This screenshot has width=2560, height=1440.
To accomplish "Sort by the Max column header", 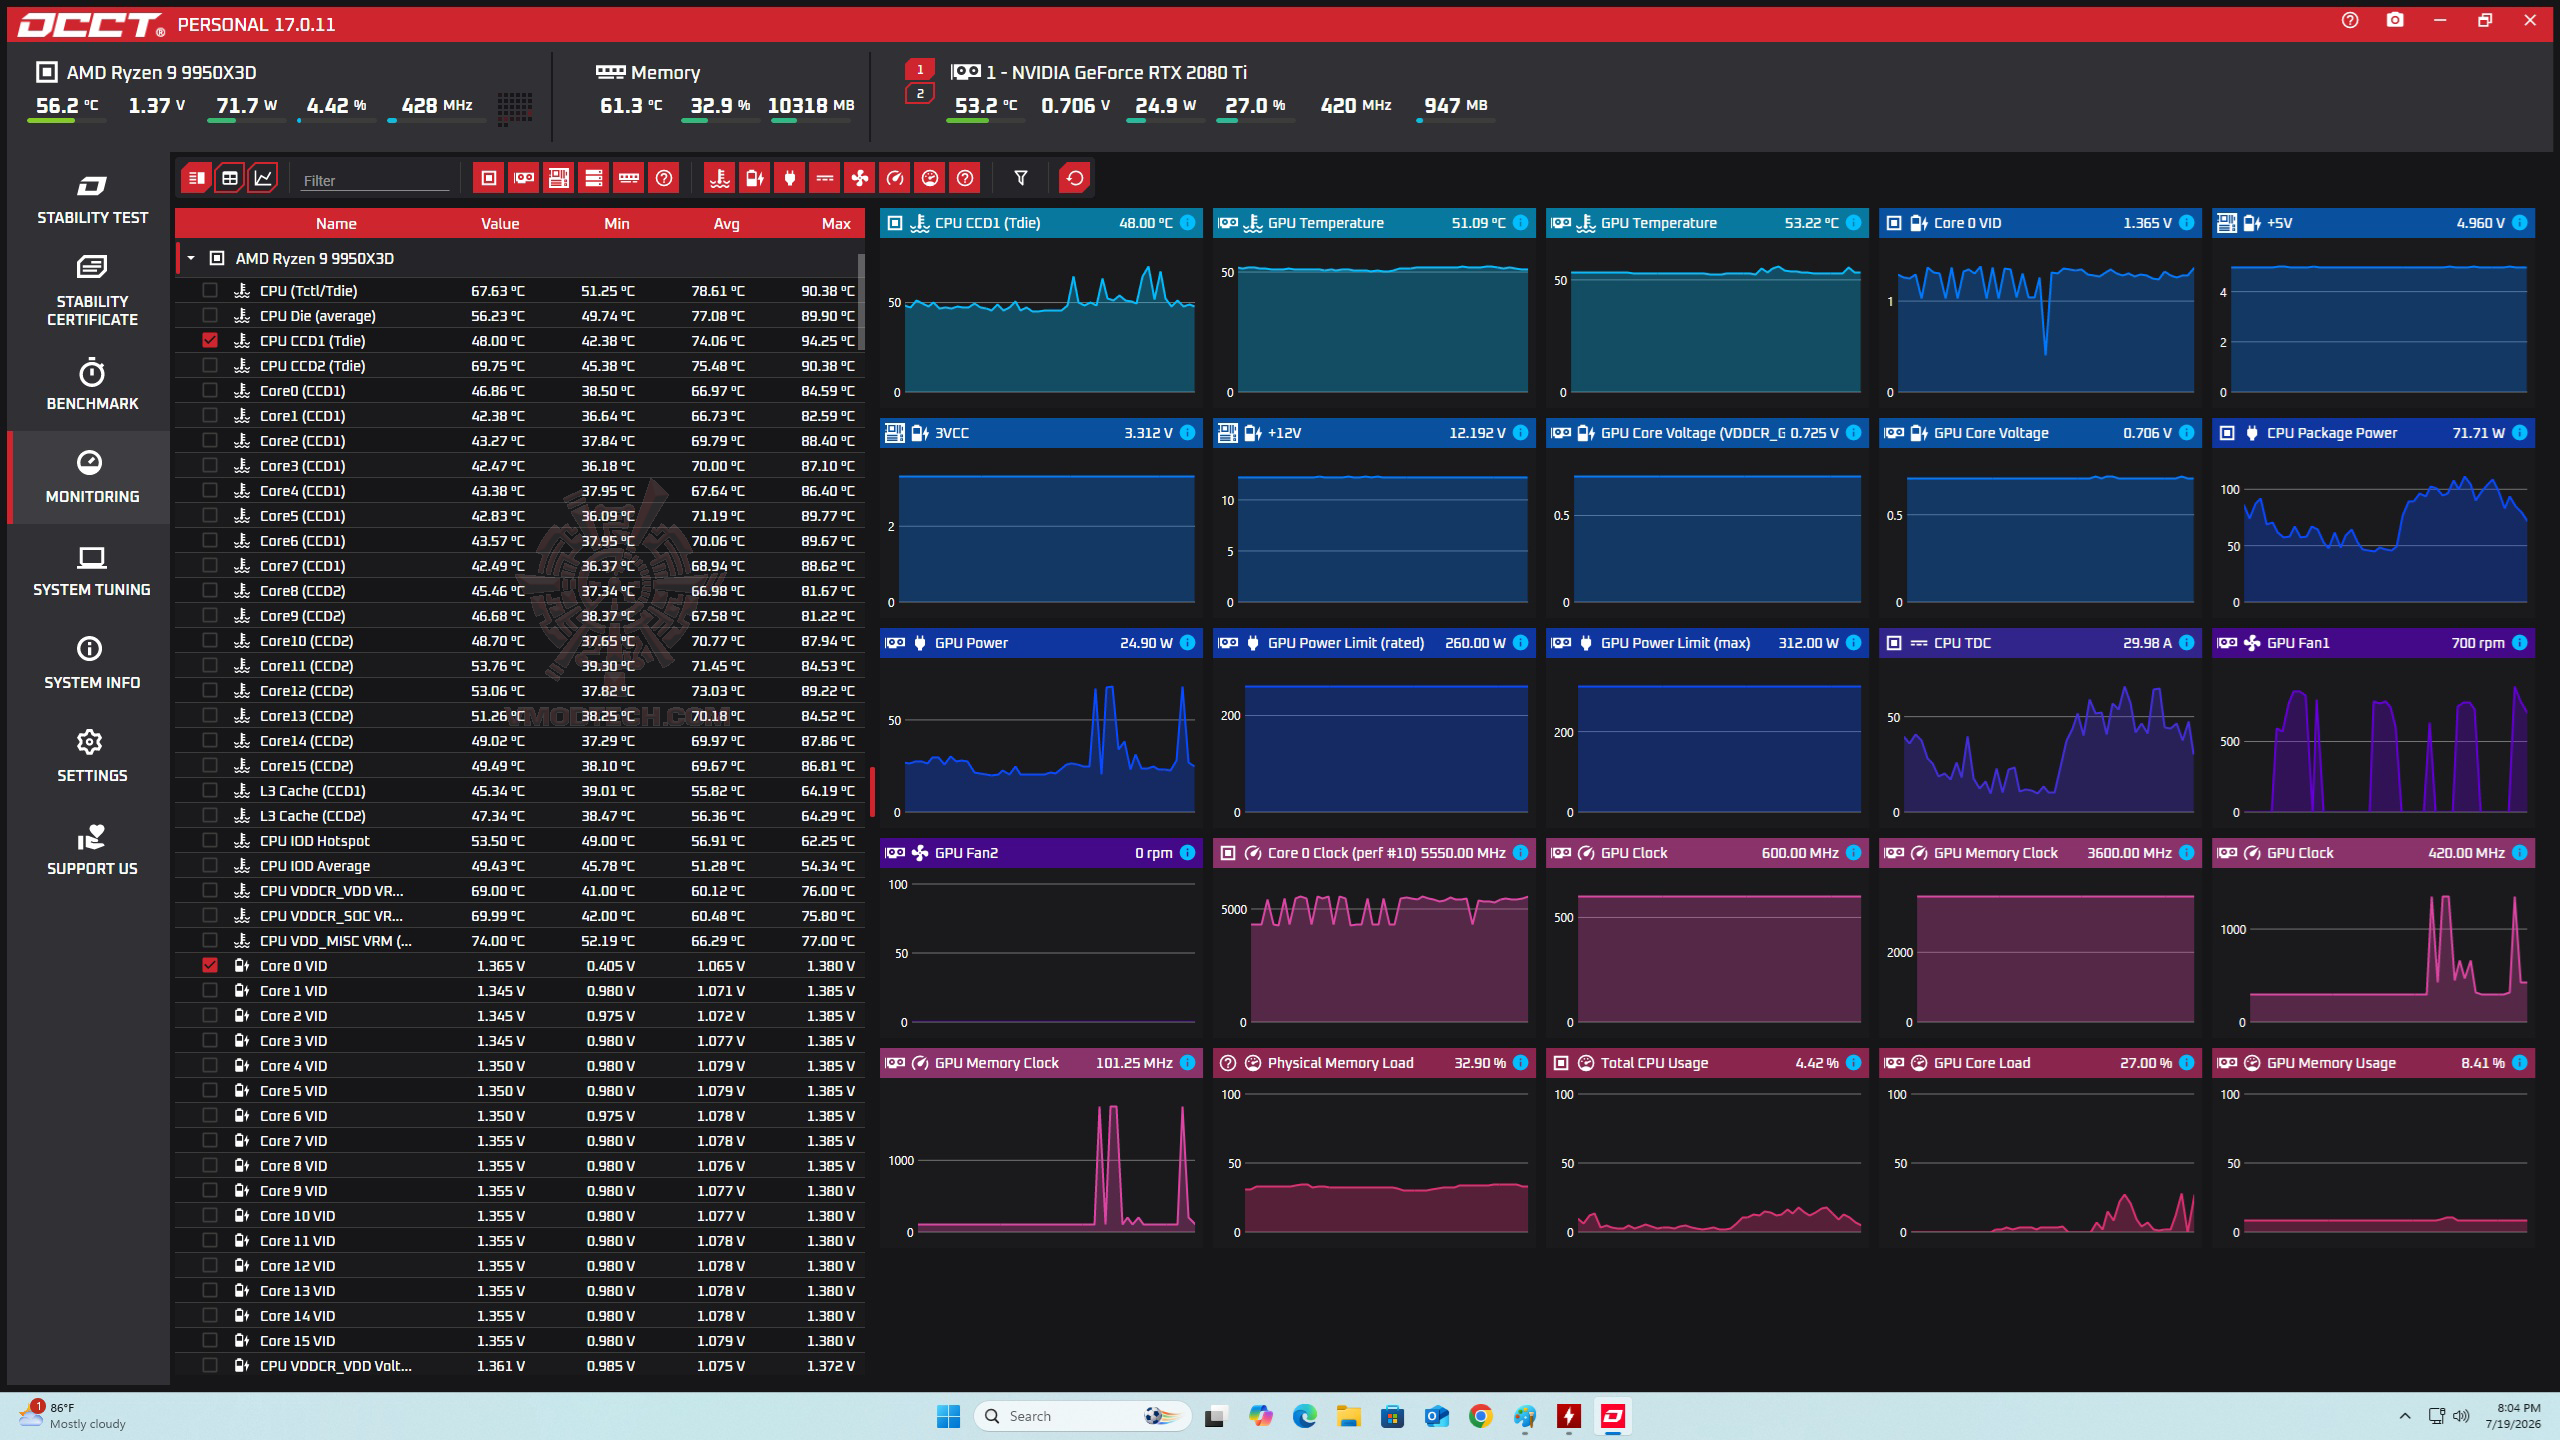I will (x=836, y=223).
